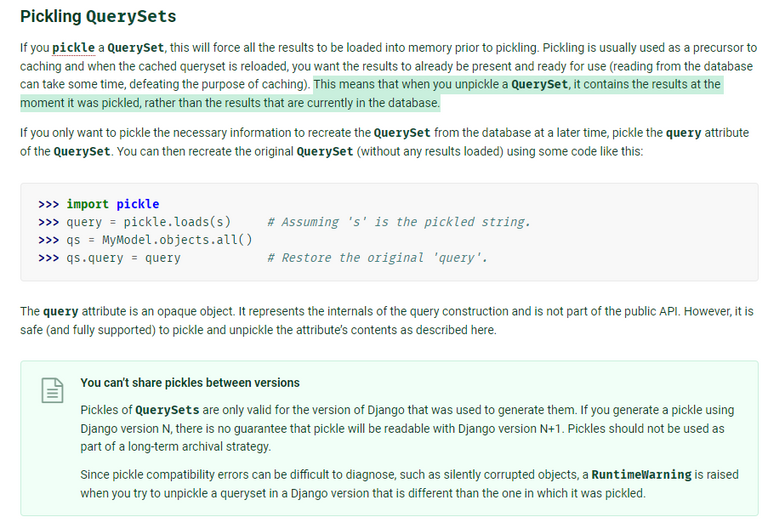The width and height of the screenshot is (768, 522).
Task: Open the dotted-underlined "pickle" link
Action: (x=73, y=47)
